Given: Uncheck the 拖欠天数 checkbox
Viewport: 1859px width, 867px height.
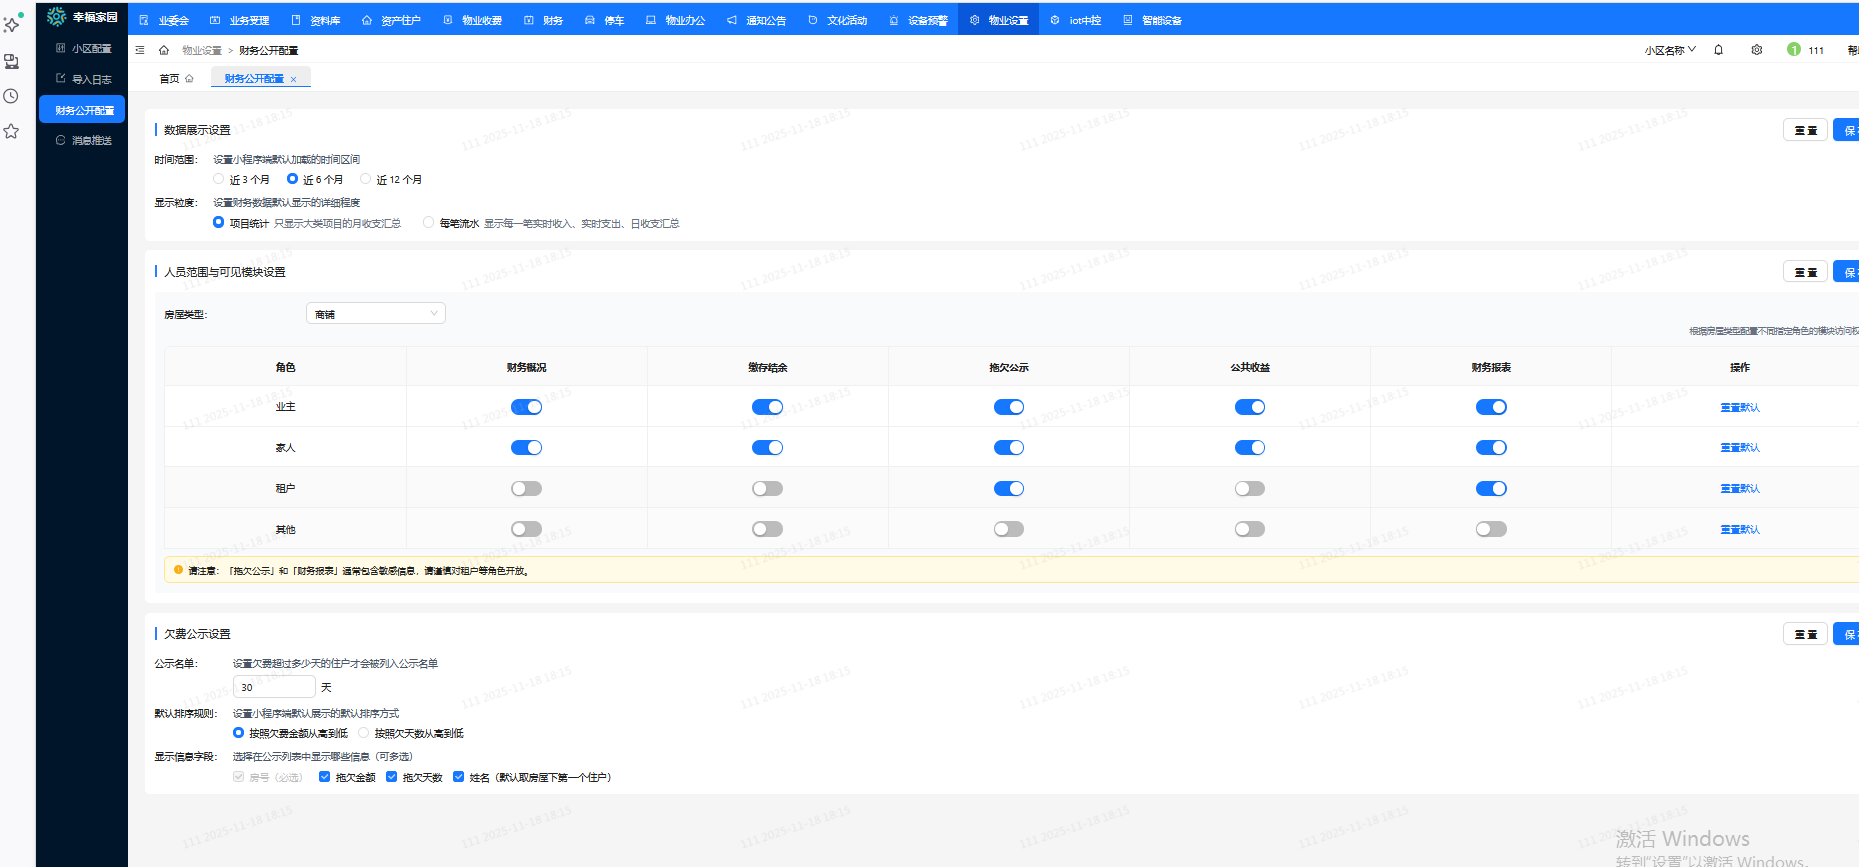Looking at the screenshot, I should tap(392, 777).
